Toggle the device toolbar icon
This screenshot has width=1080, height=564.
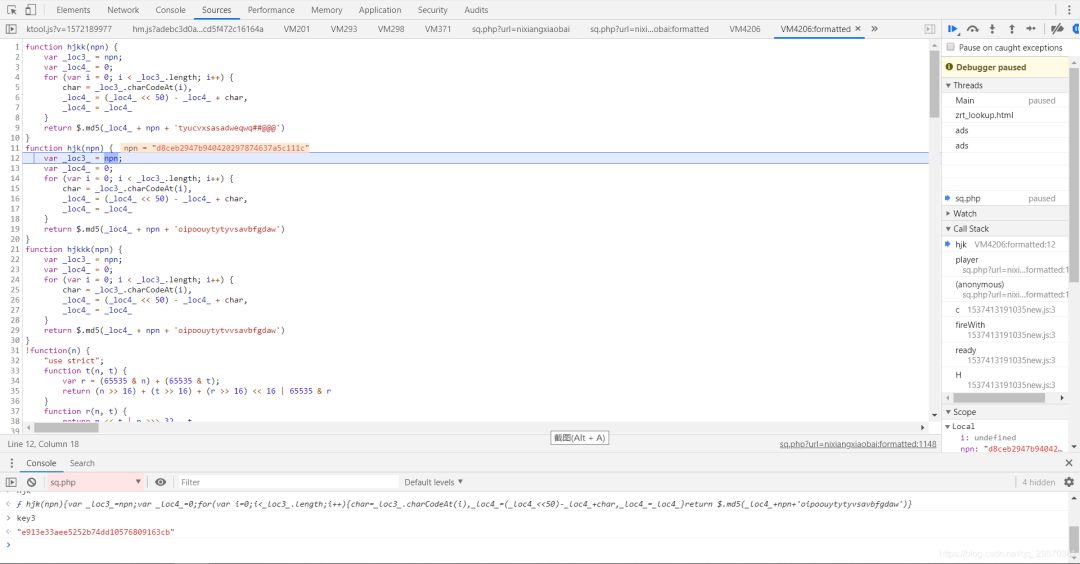pos(31,10)
